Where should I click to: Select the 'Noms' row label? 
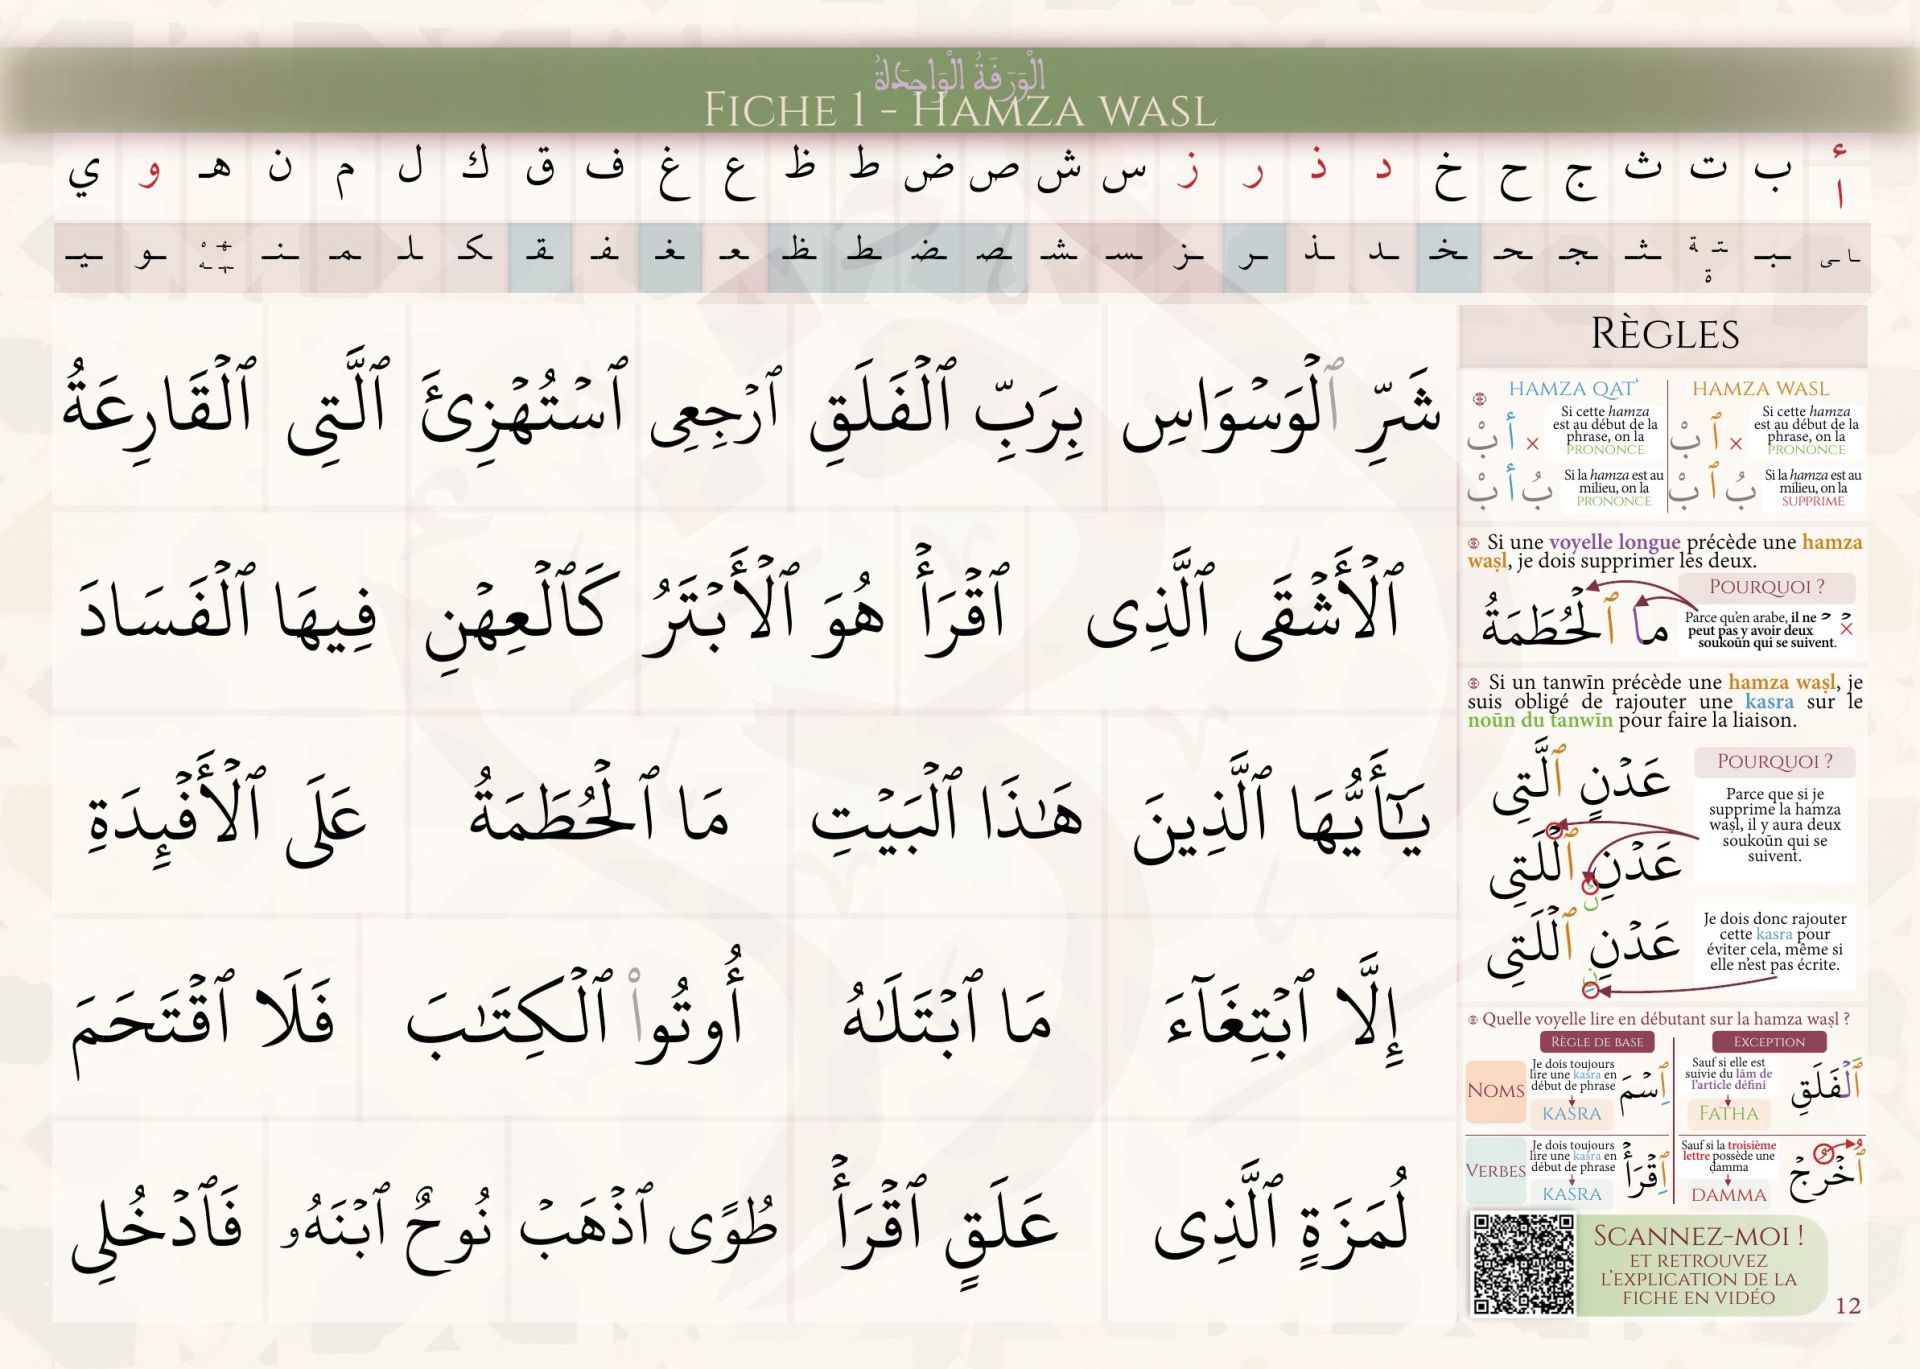[x=1496, y=1091]
